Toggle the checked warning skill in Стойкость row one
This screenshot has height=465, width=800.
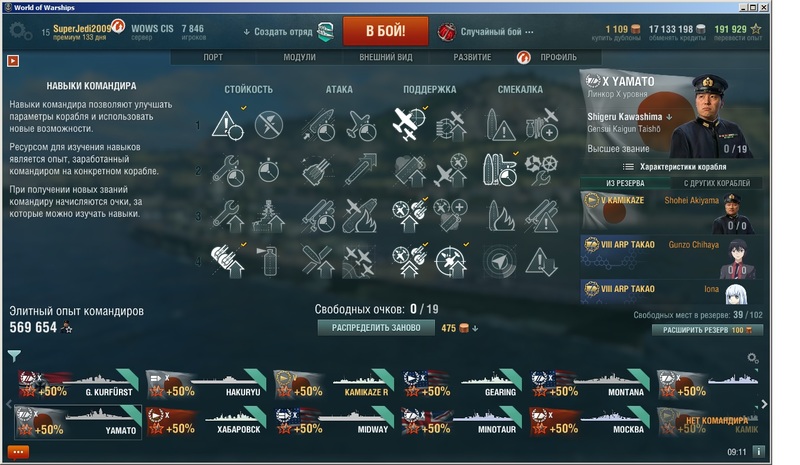(x=228, y=125)
